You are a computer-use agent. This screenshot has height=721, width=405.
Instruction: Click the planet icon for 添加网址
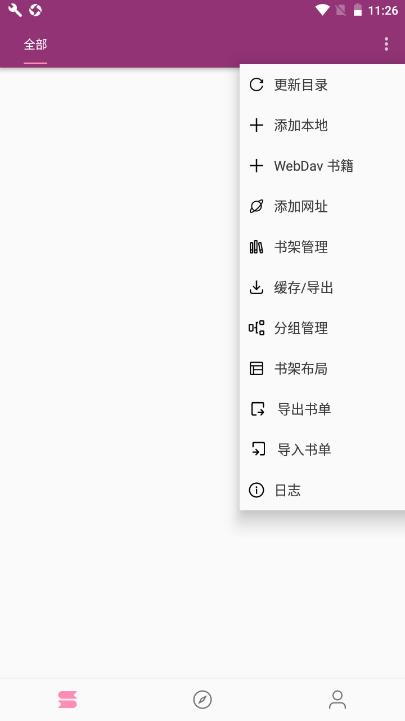click(256, 206)
